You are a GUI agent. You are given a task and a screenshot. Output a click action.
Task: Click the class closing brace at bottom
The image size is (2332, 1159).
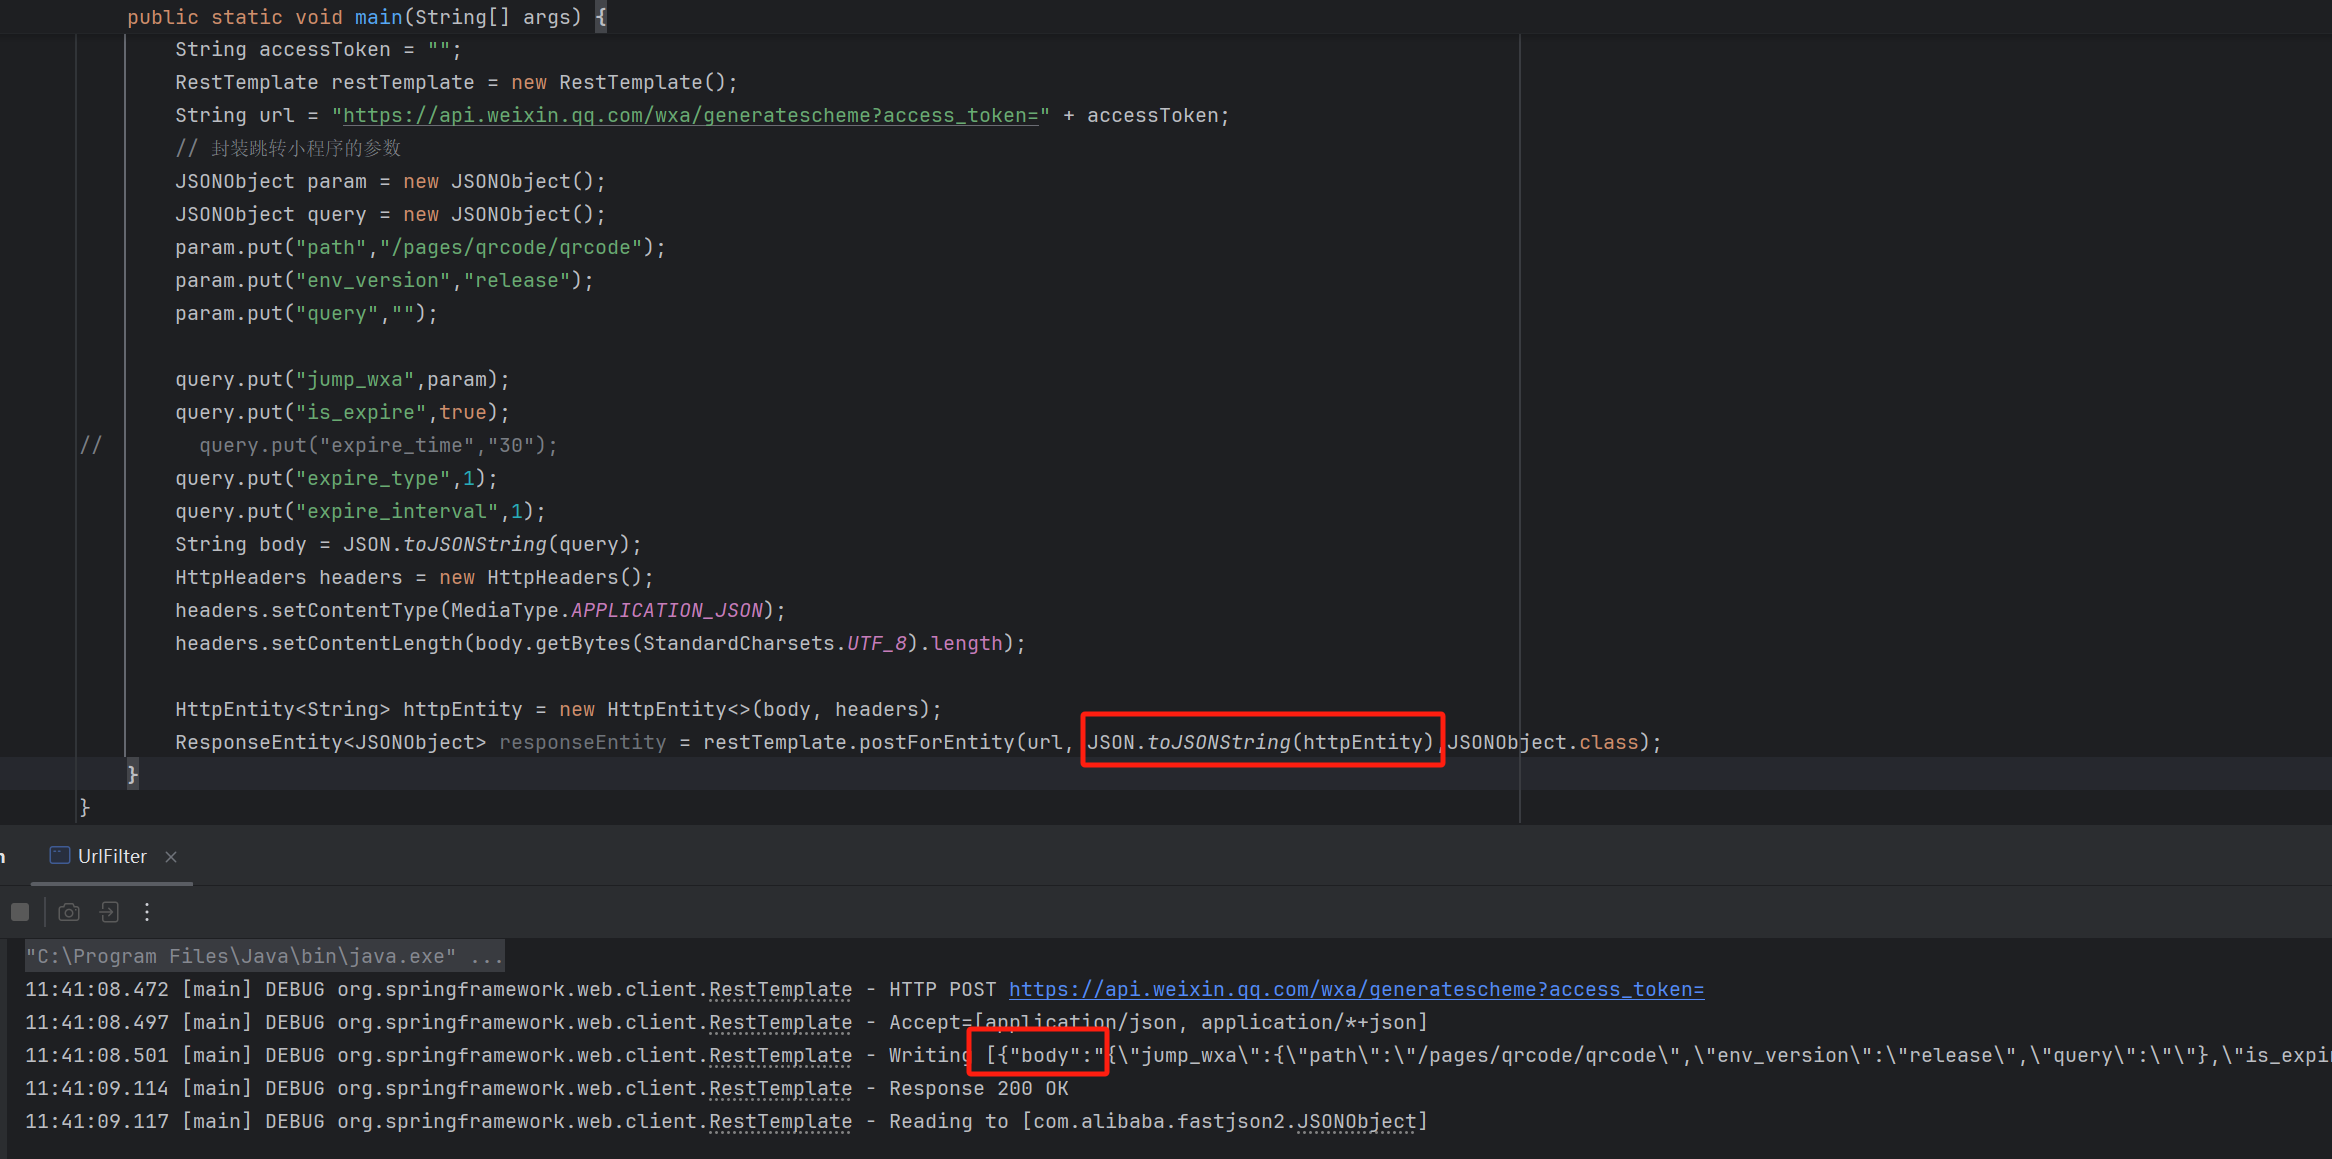(85, 806)
